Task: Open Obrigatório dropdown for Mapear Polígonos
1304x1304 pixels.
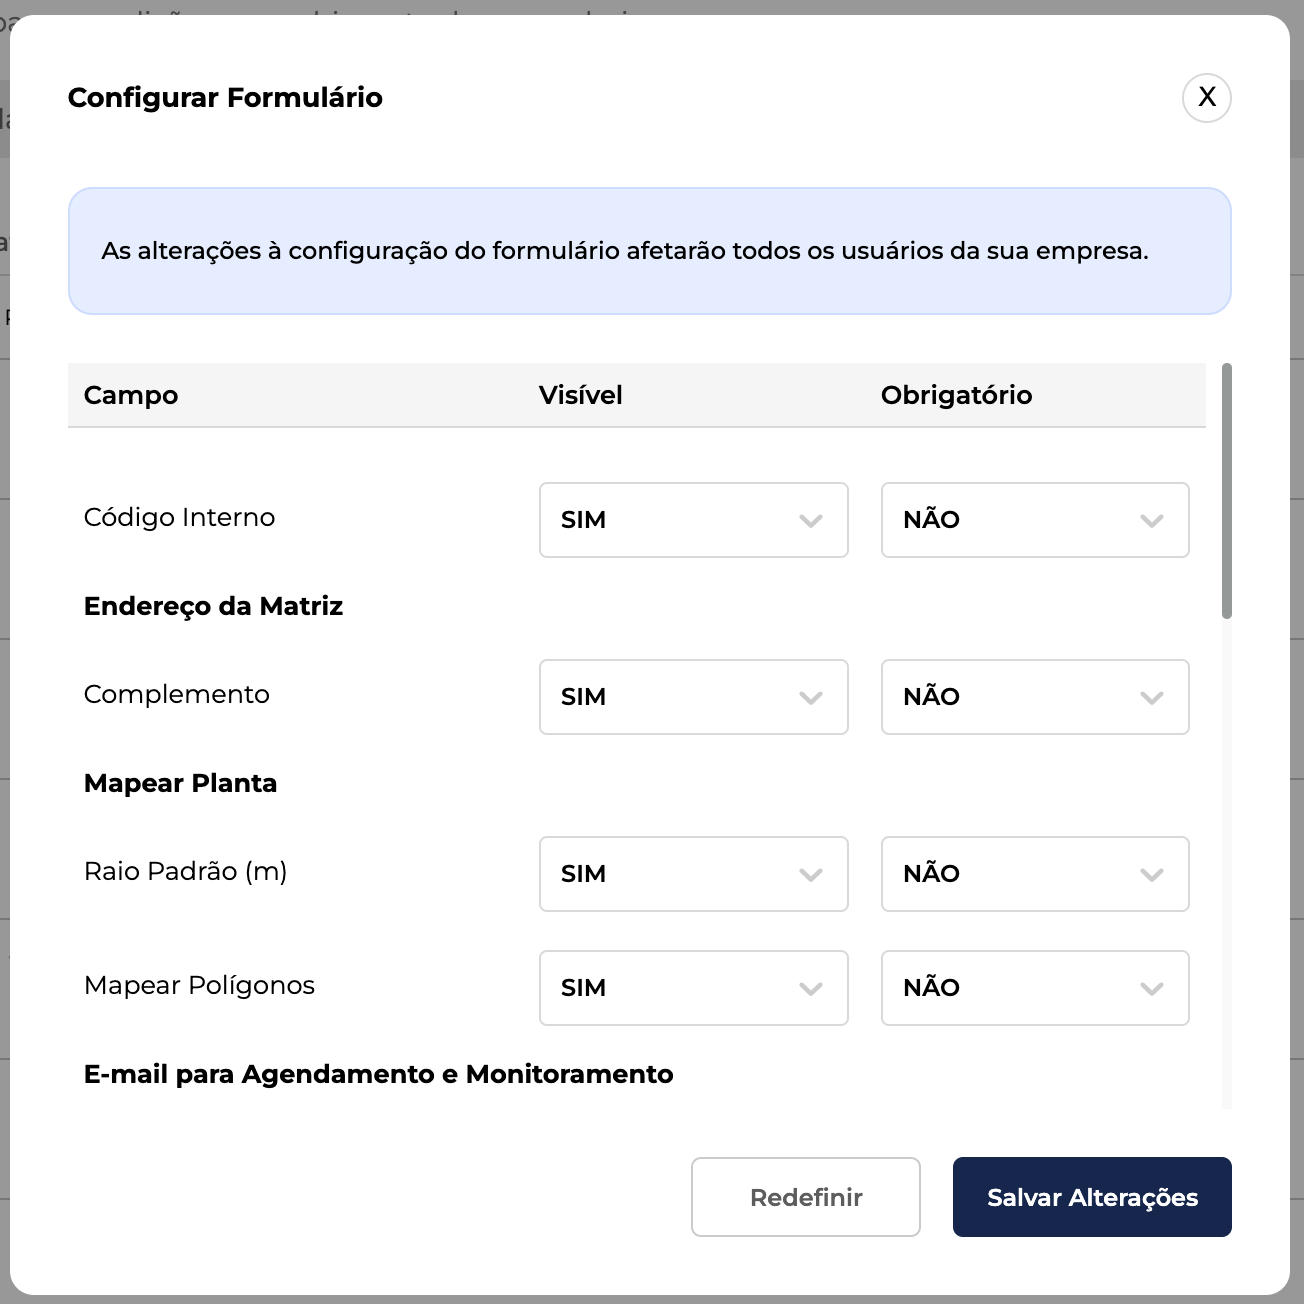Action: (x=1034, y=988)
